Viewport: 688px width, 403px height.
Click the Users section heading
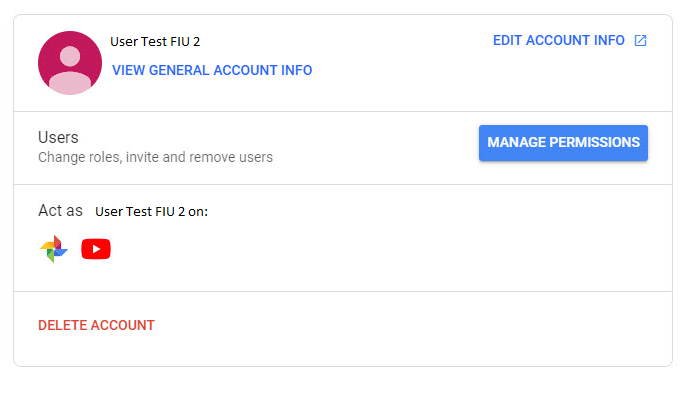58,137
